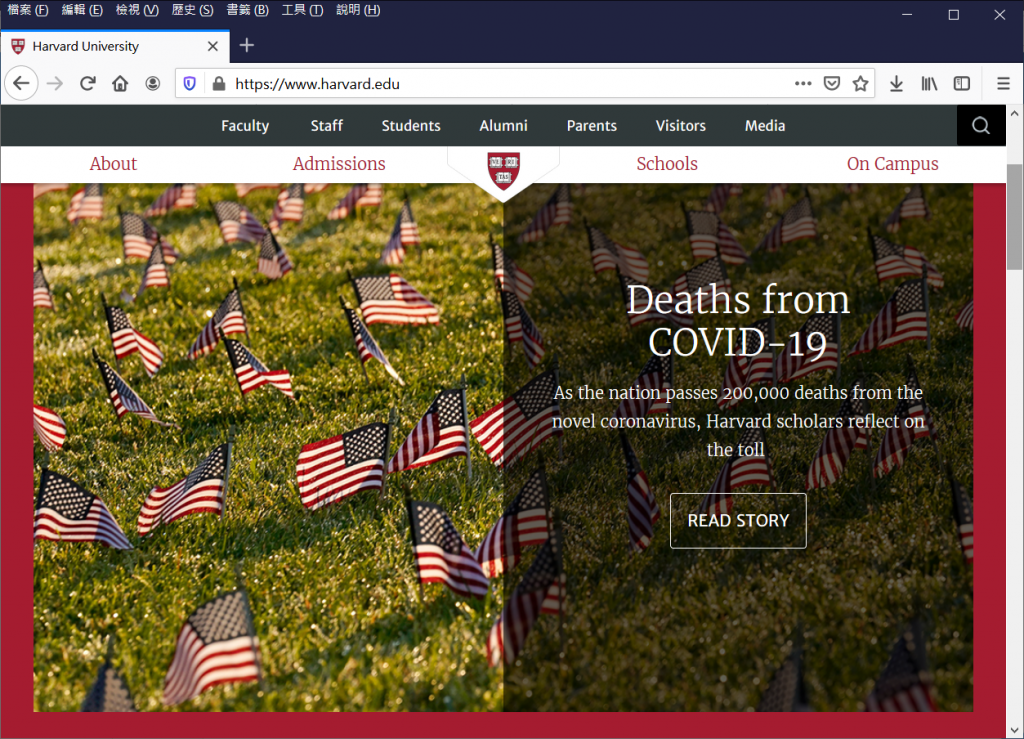This screenshot has width=1024, height=739.
Task: Click the Harvard shield logo
Action: 504,170
